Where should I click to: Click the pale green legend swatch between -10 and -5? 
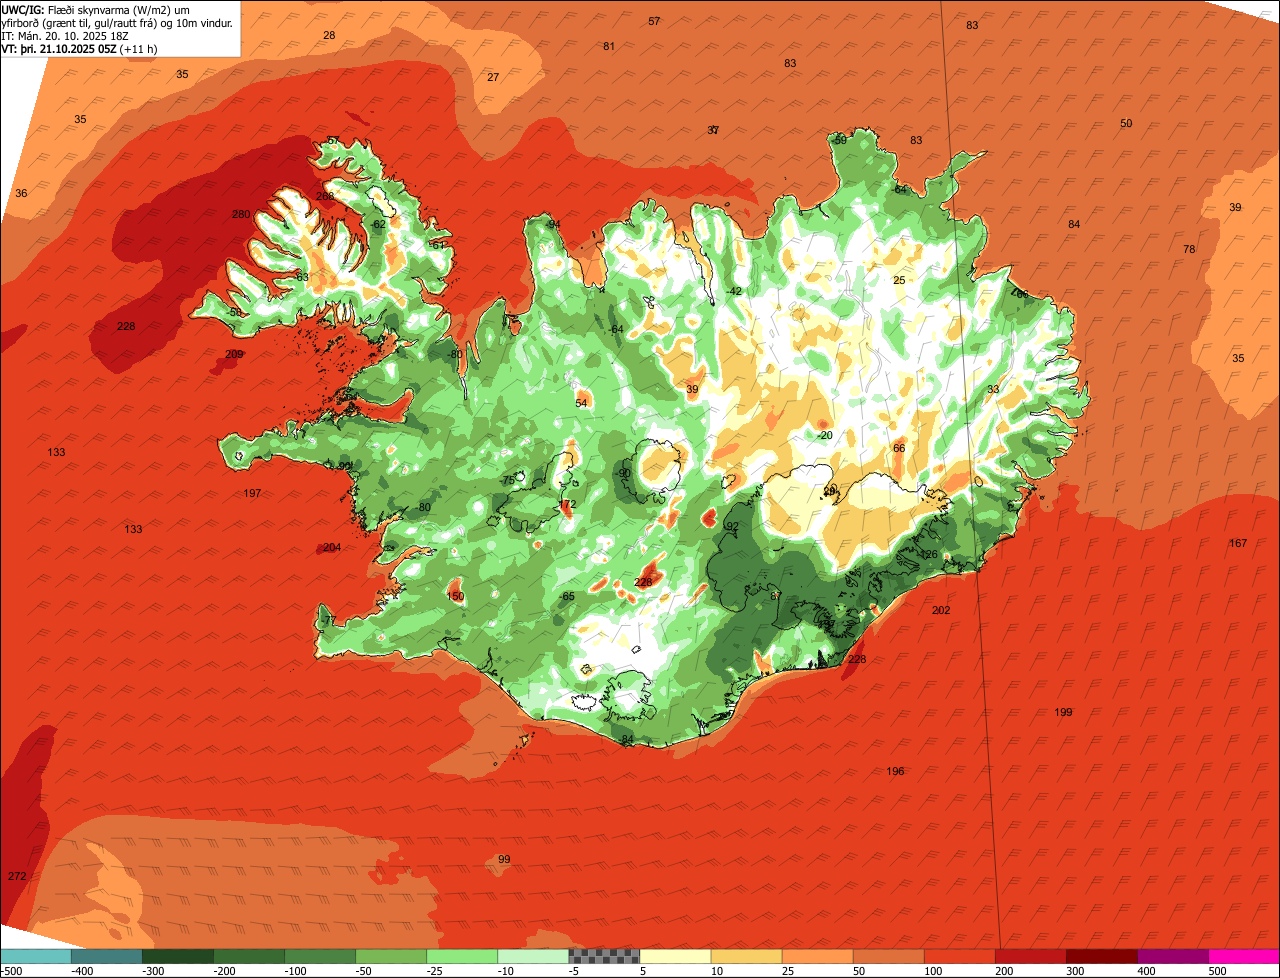coord(533,956)
